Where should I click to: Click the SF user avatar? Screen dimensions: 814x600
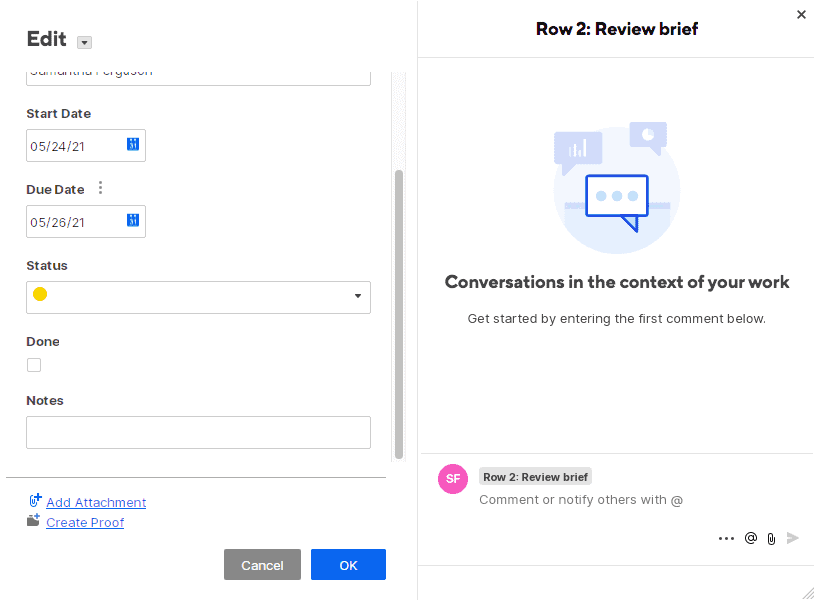(x=453, y=479)
